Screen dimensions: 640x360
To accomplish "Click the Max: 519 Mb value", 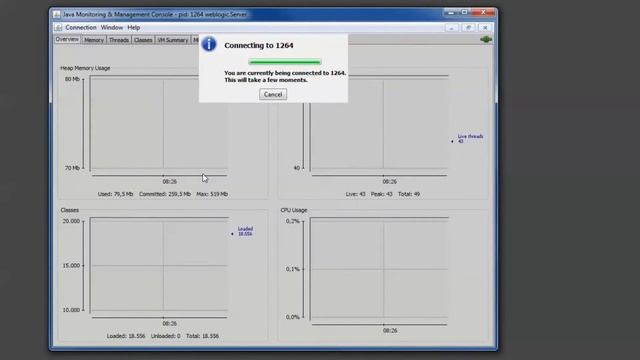I will [212, 194].
